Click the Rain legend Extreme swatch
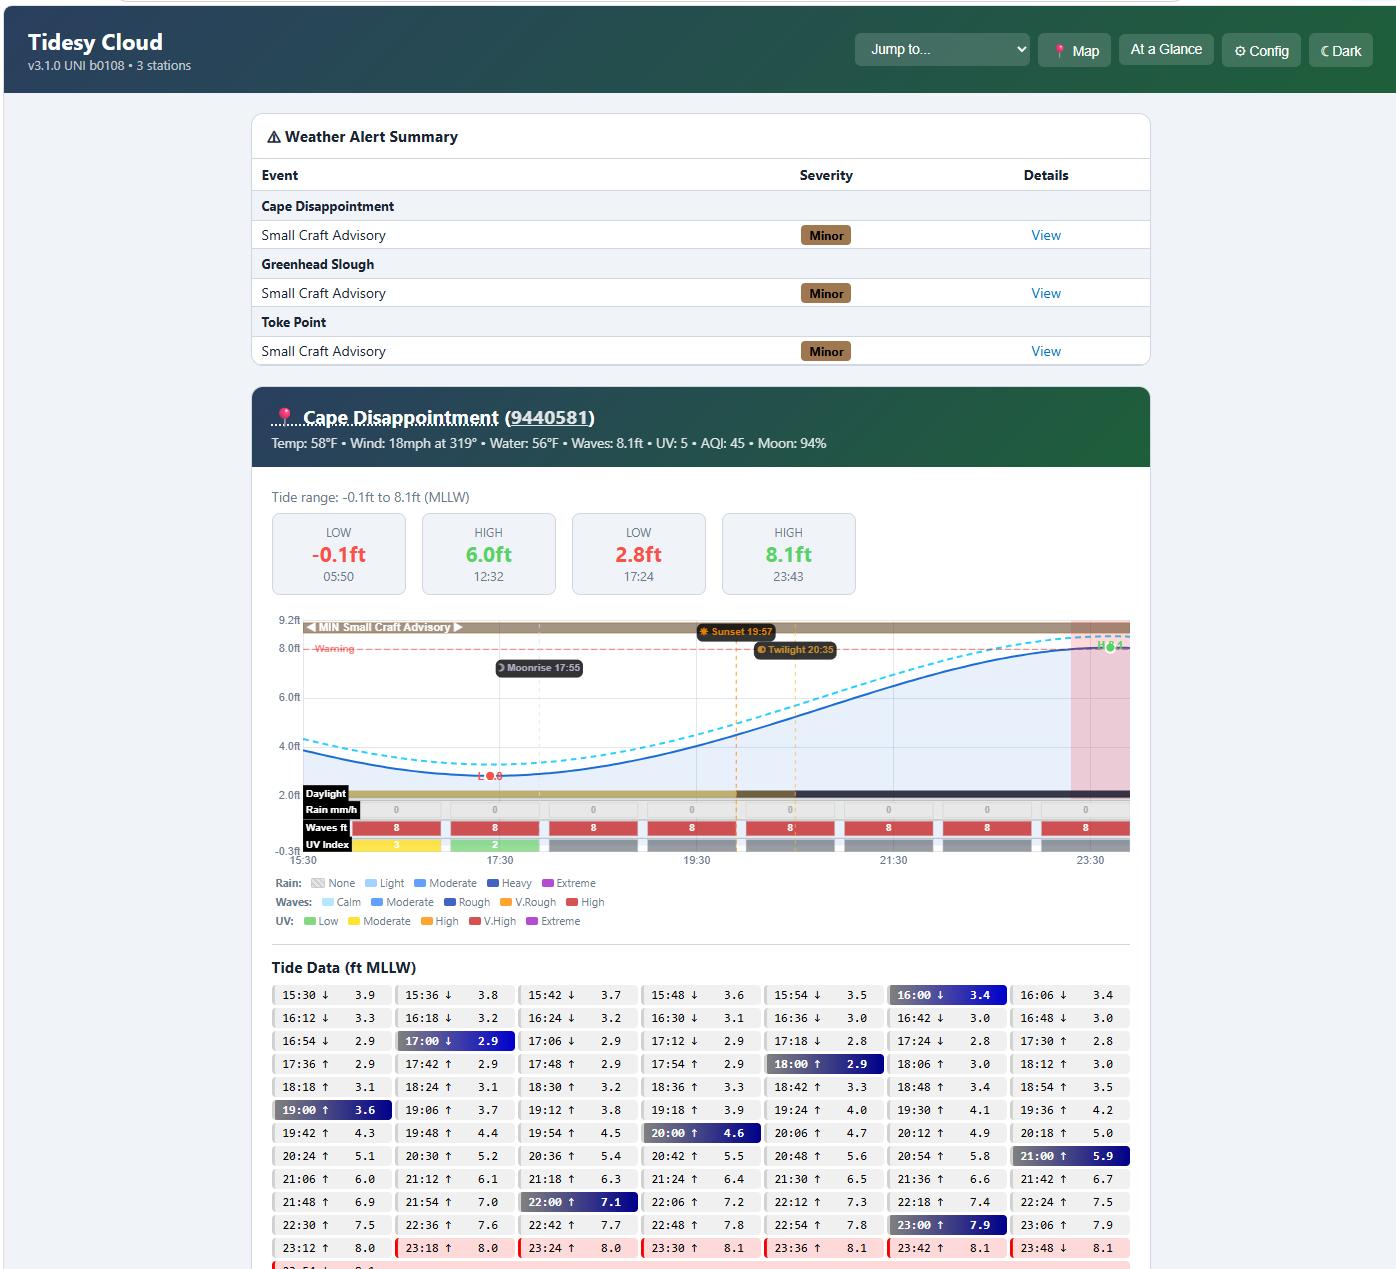The width and height of the screenshot is (1396, 1269). click(x=548, y=883)
